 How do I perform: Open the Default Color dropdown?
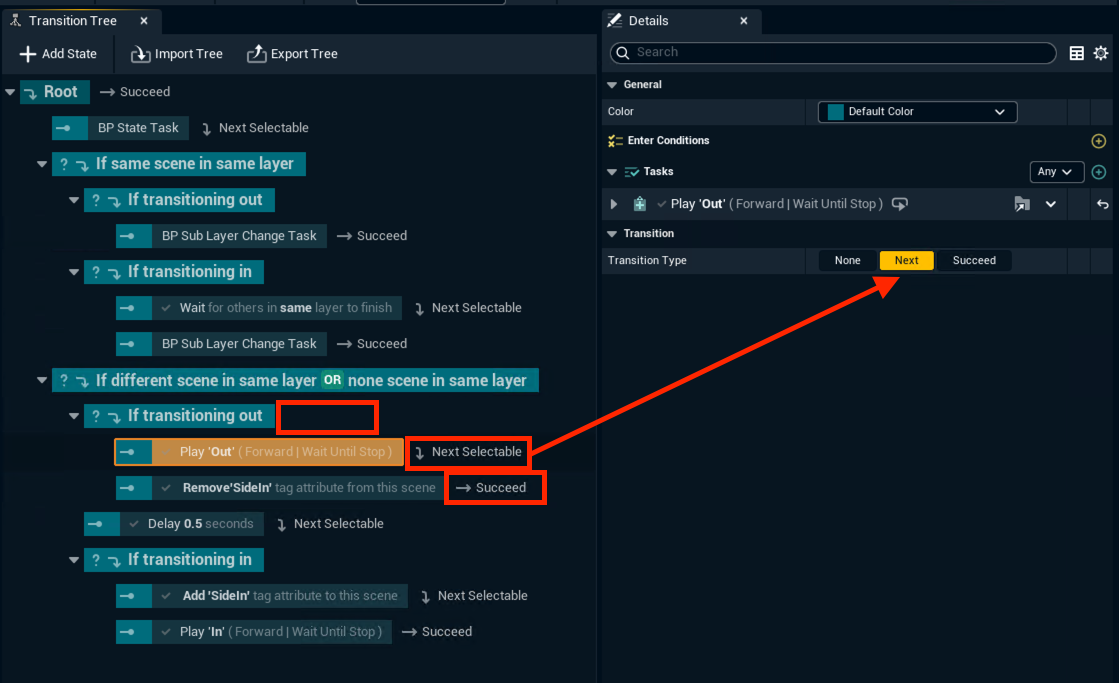coord(917,112)
